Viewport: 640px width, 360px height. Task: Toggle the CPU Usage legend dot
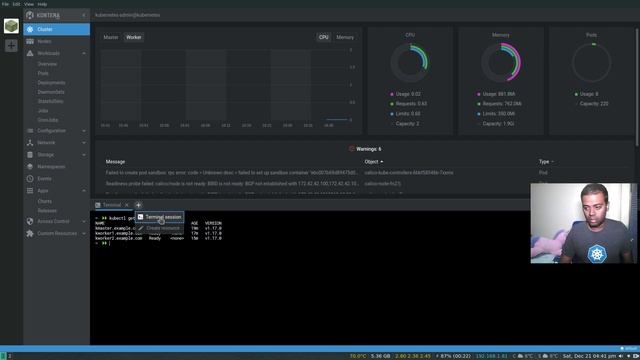pos(392,94)
